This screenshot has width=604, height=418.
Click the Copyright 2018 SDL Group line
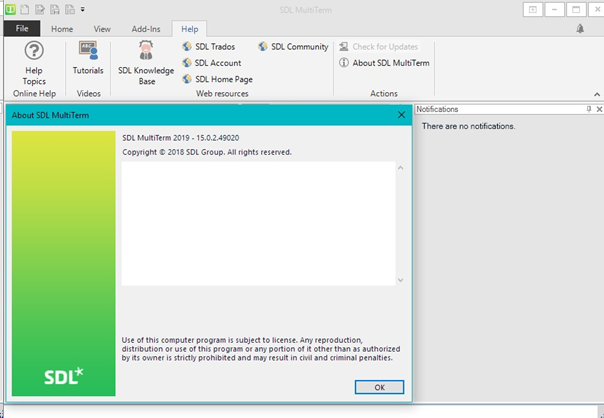click(x=207, y=152)
